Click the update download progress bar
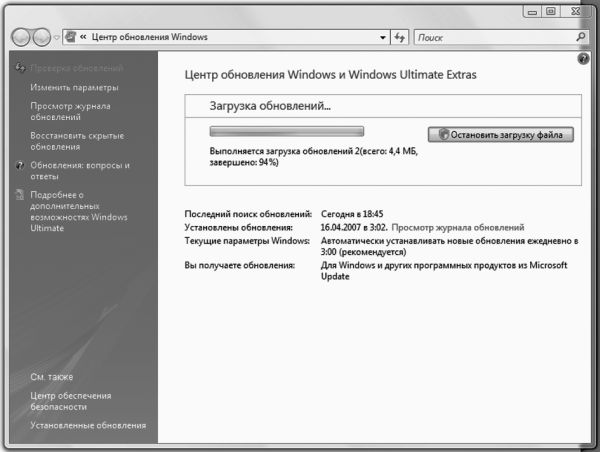The width and height of the screenshot is (600, 452). (x=286, y=131)
